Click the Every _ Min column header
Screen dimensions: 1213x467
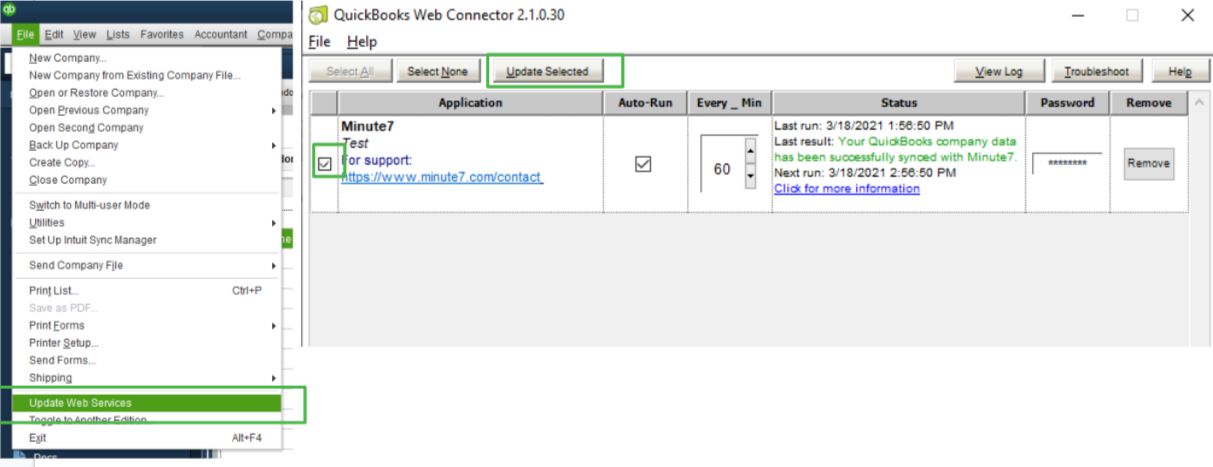pyautogui.click(x=729, y=102)
